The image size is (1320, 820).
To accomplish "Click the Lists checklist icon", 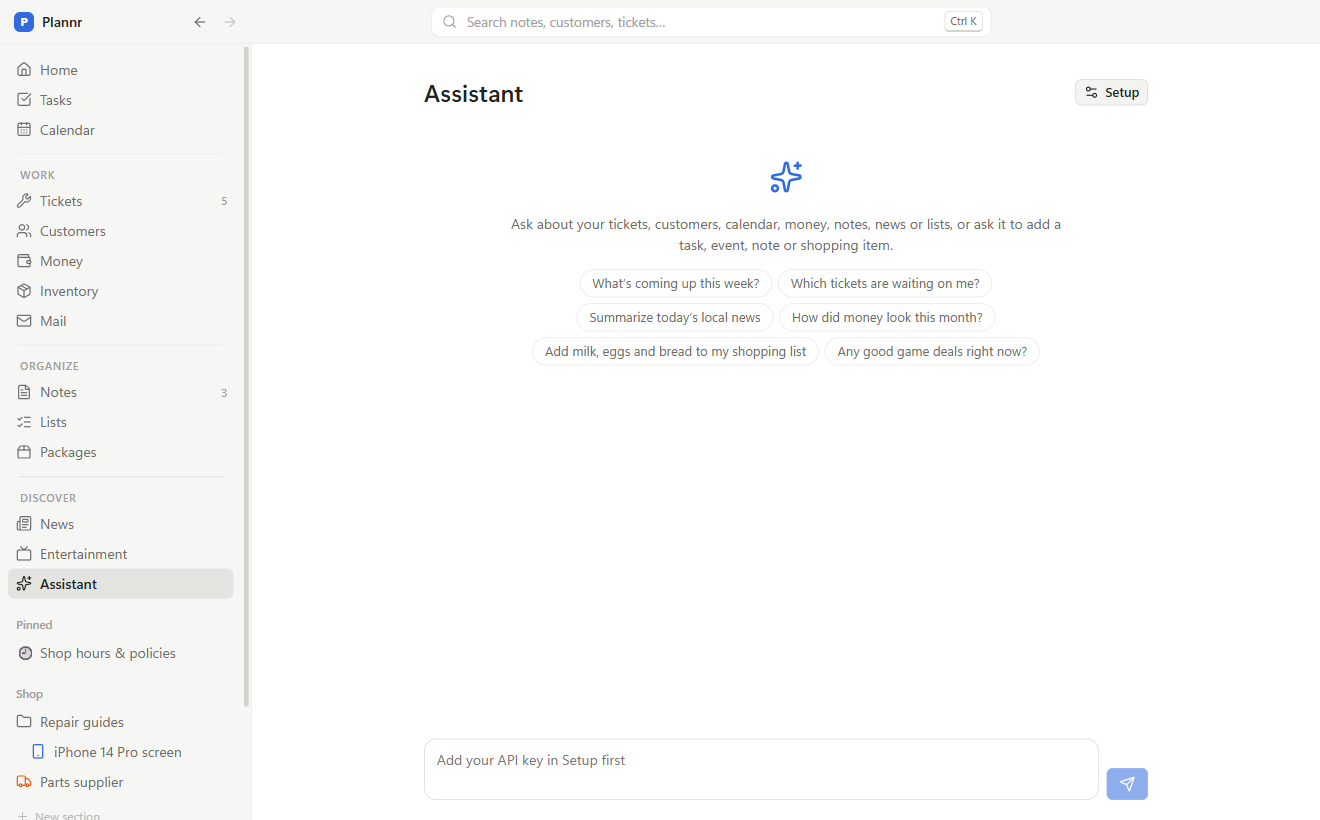I will (25, 422).
